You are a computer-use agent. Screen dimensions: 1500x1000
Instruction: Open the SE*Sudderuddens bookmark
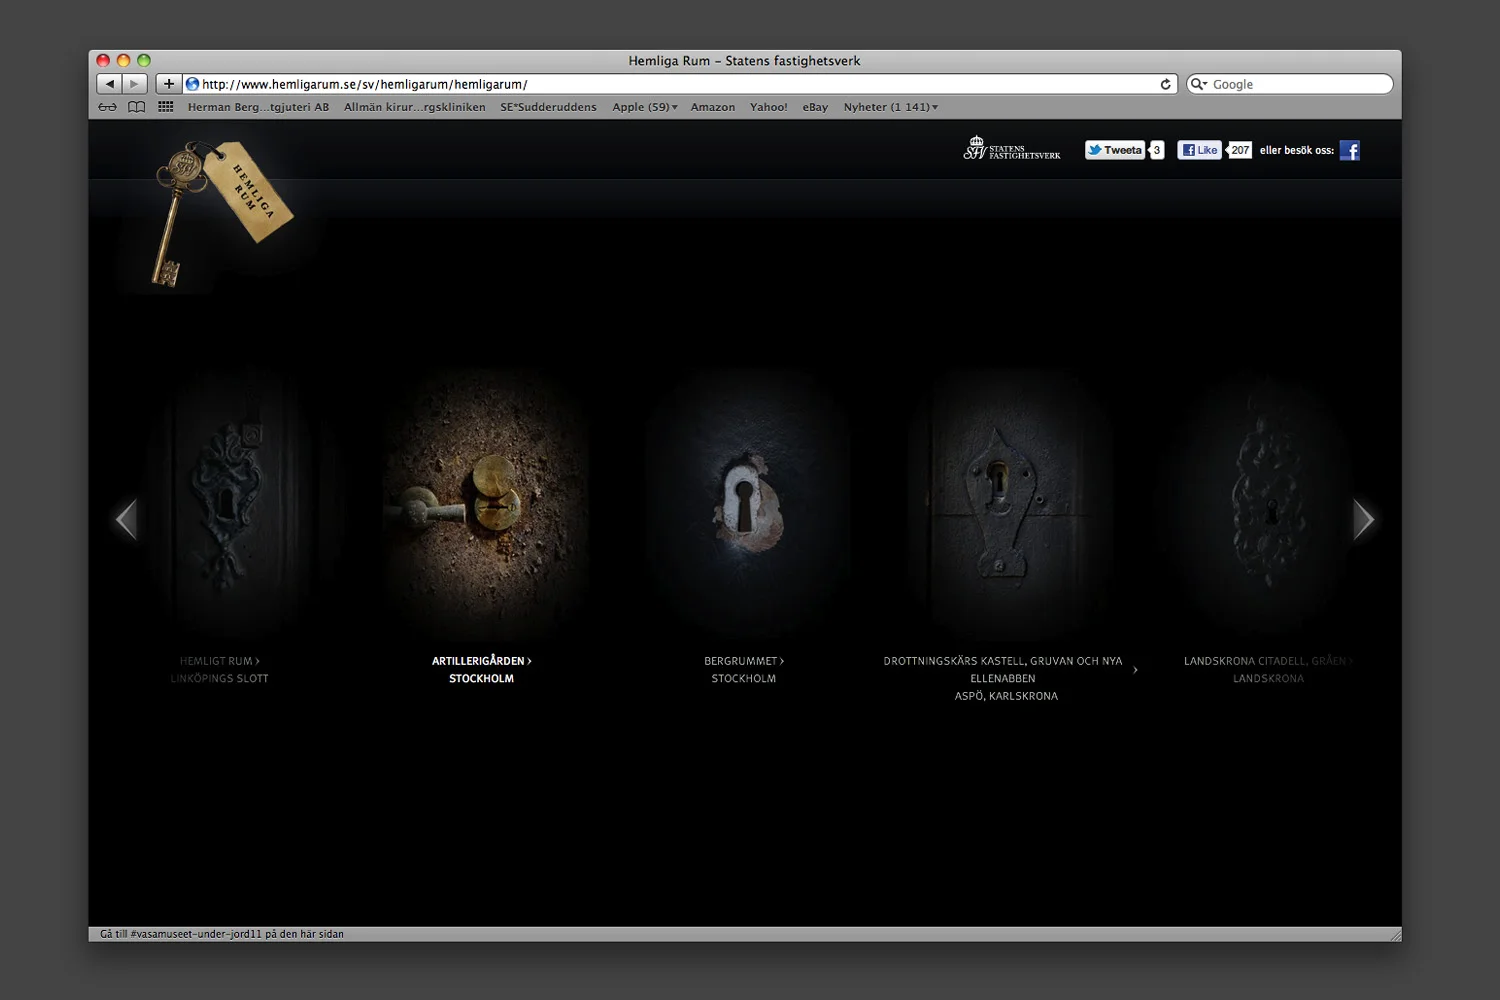click(x=548, y=107)
